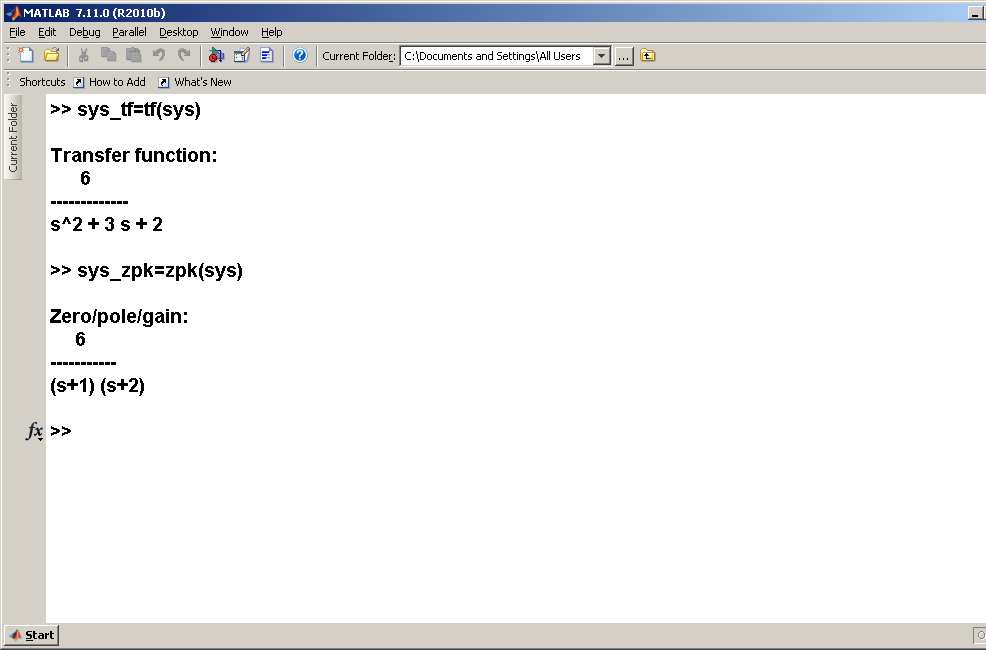This screenshot has width=986, height=650.
Task: Click the denominator s^2 + 3 s + 2
Action: pyautogui.click(x=106, y=224)
